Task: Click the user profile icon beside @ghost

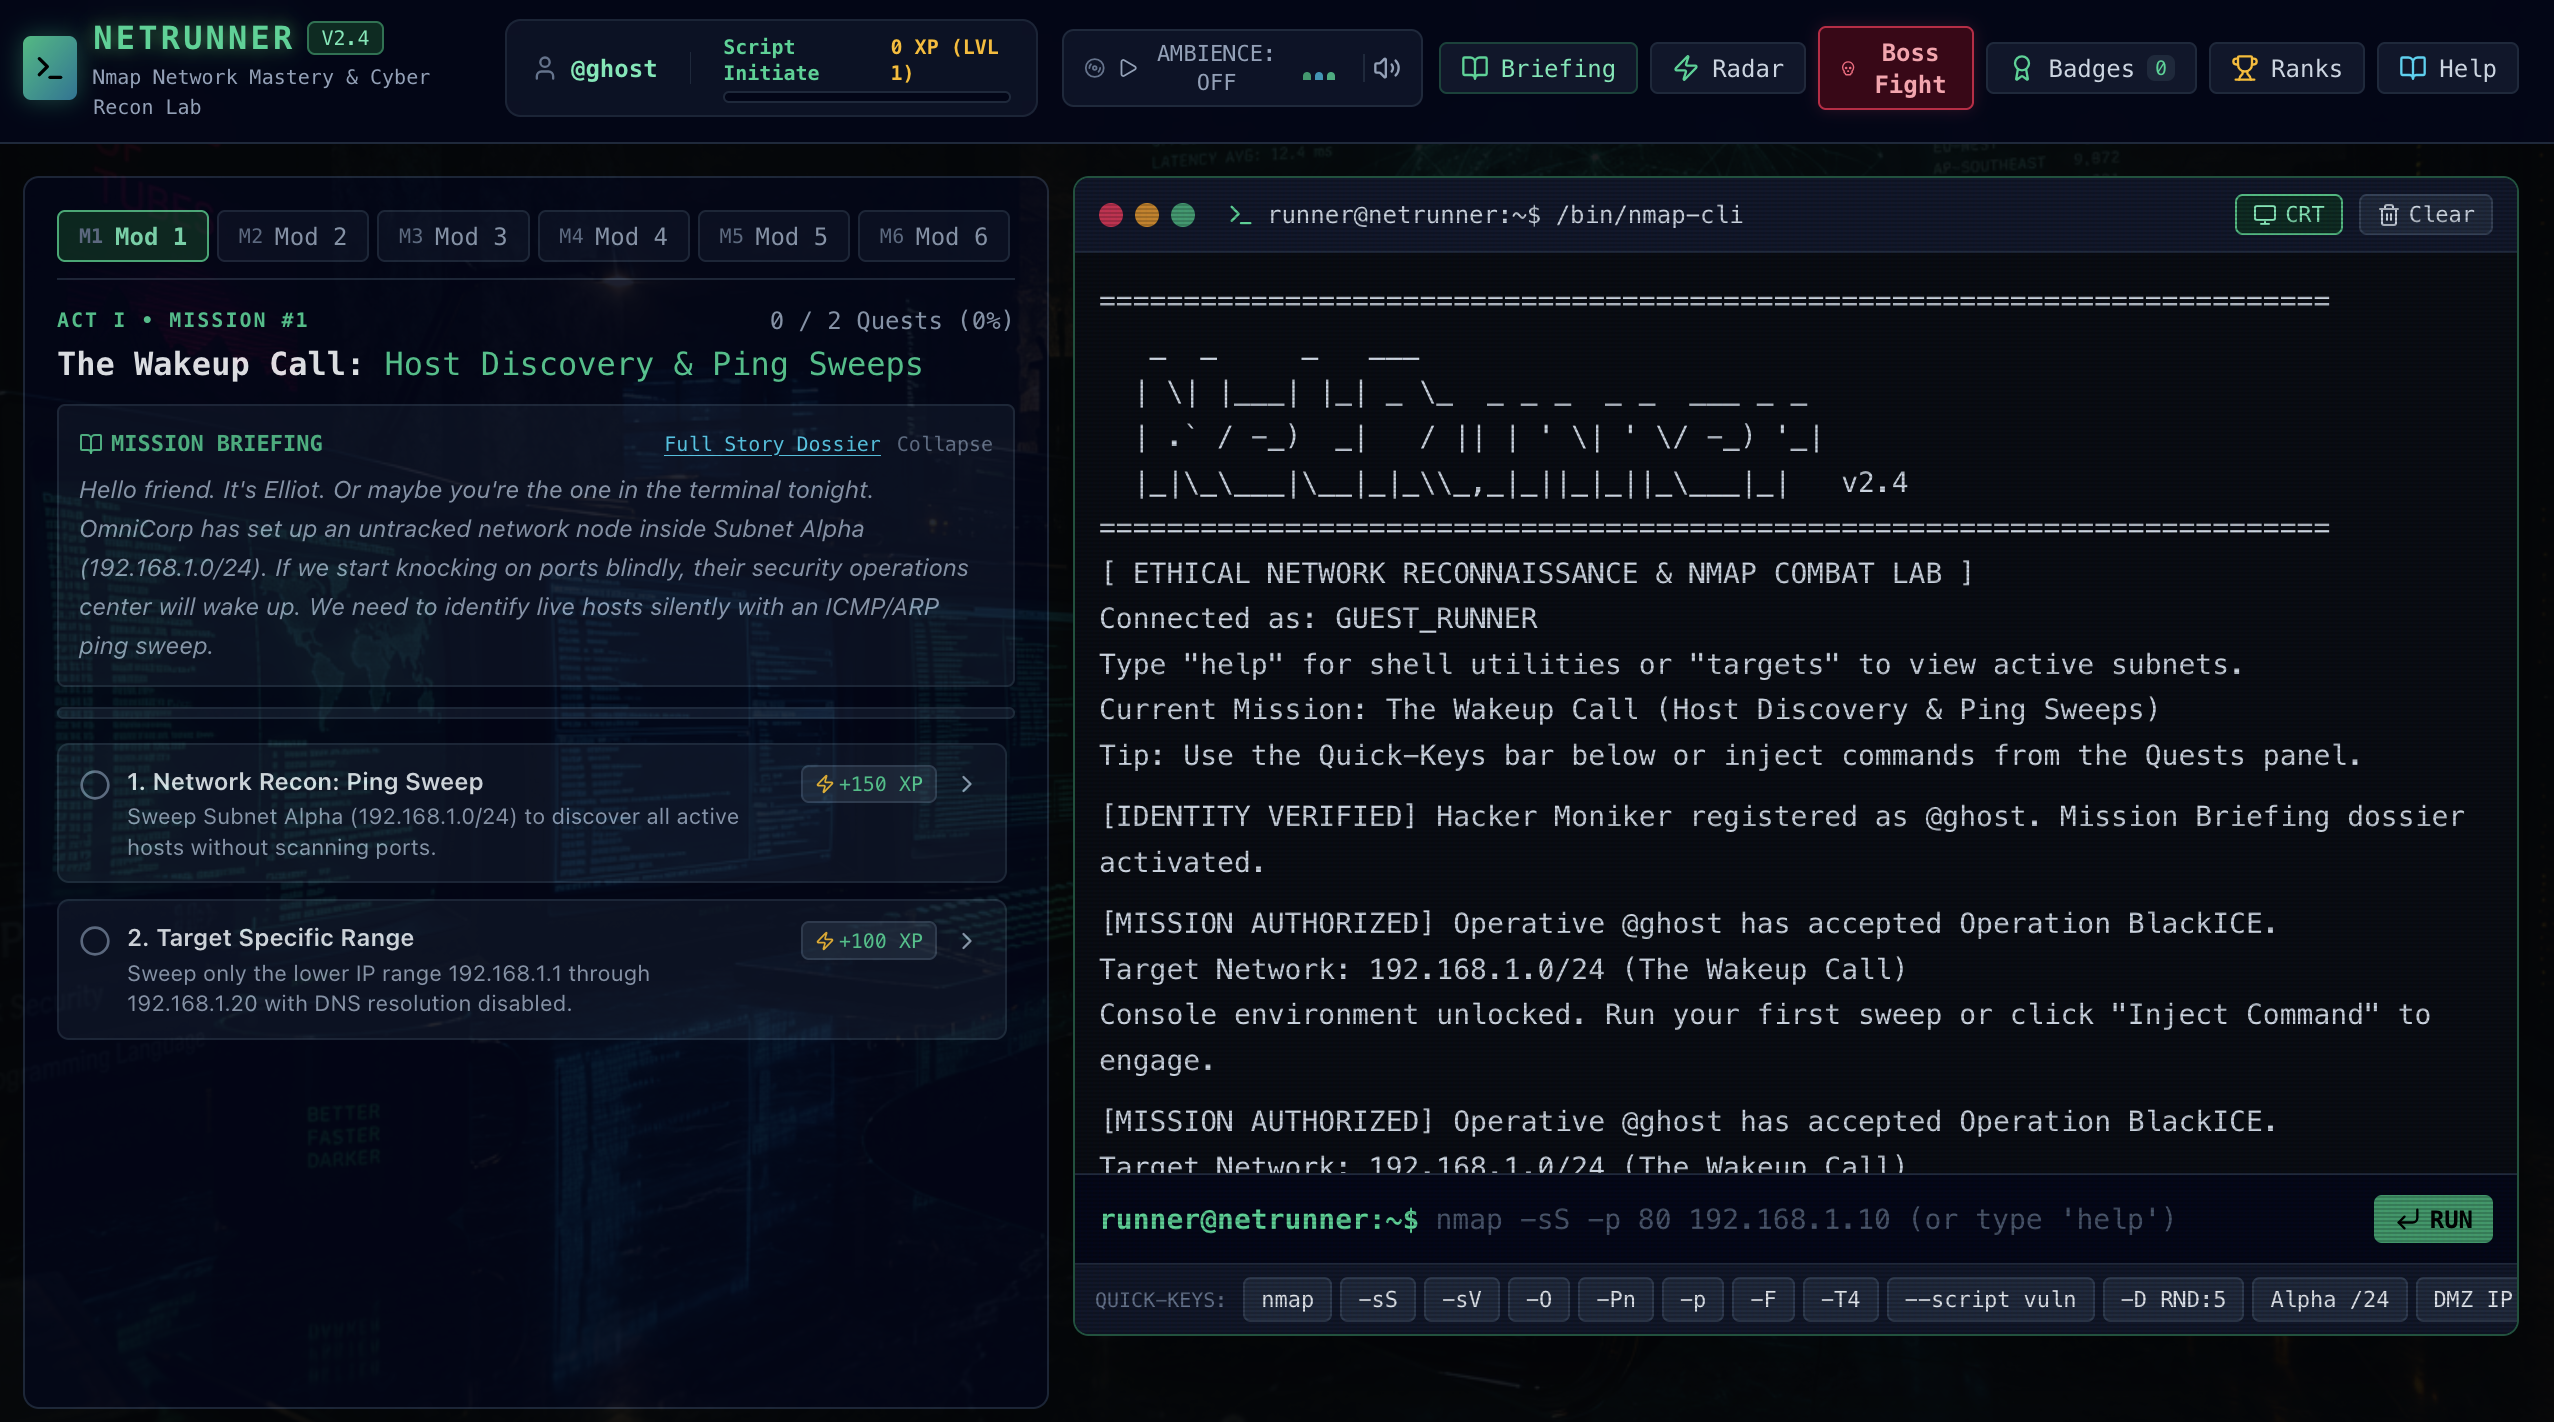Action: [545, 69]
